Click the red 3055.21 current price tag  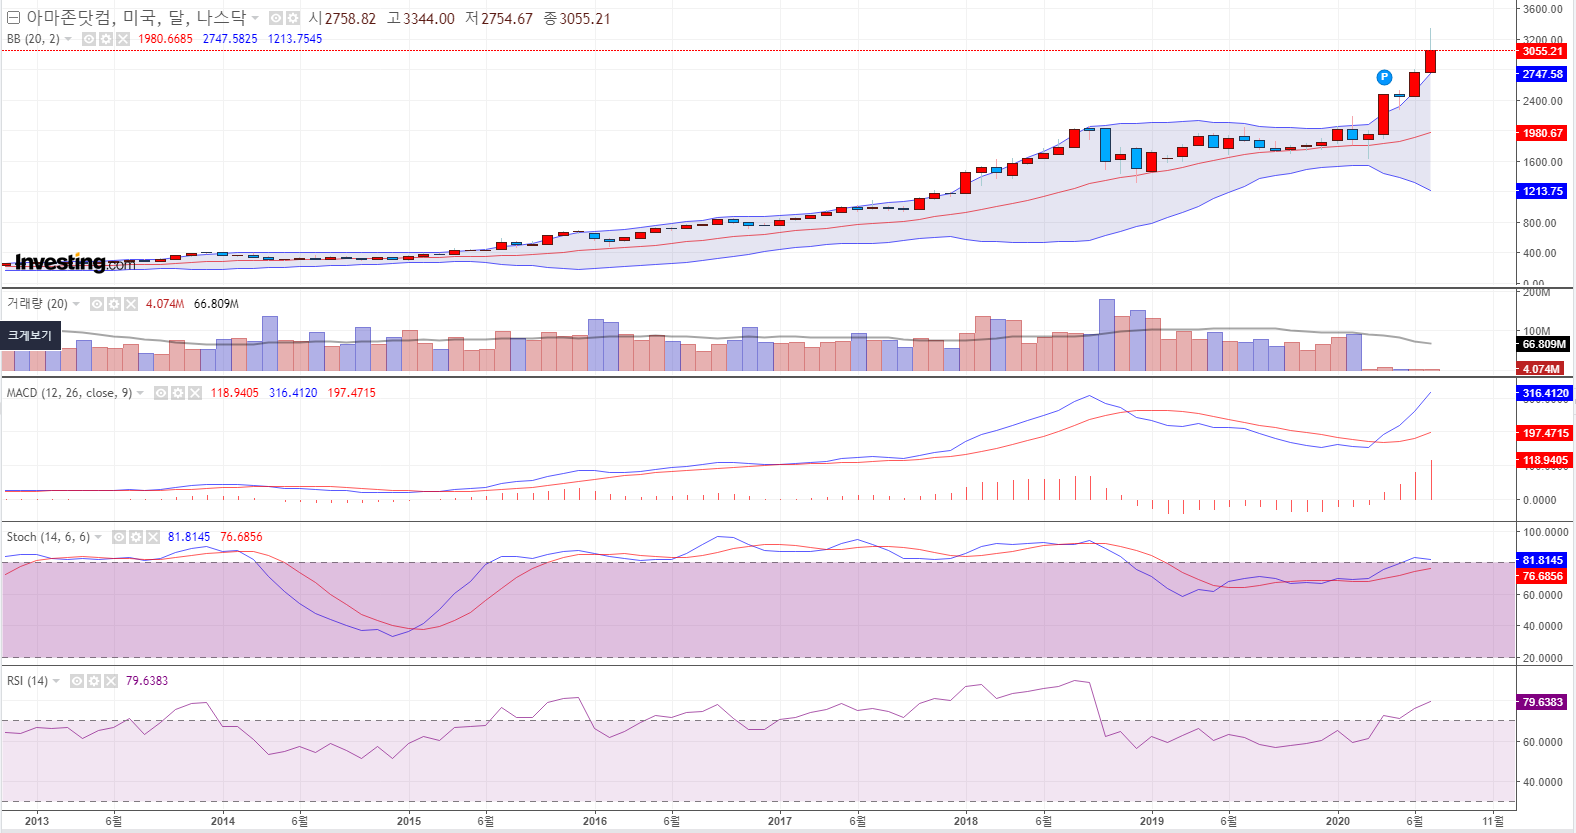(x=1543, y=51)
